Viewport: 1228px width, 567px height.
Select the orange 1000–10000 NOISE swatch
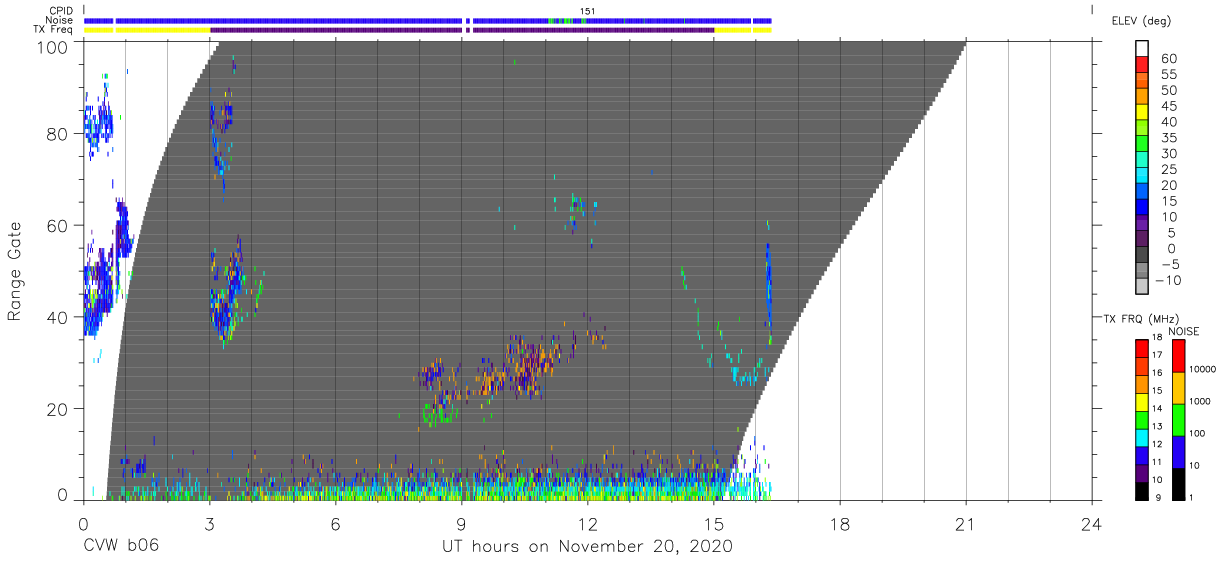(1179, 387)
